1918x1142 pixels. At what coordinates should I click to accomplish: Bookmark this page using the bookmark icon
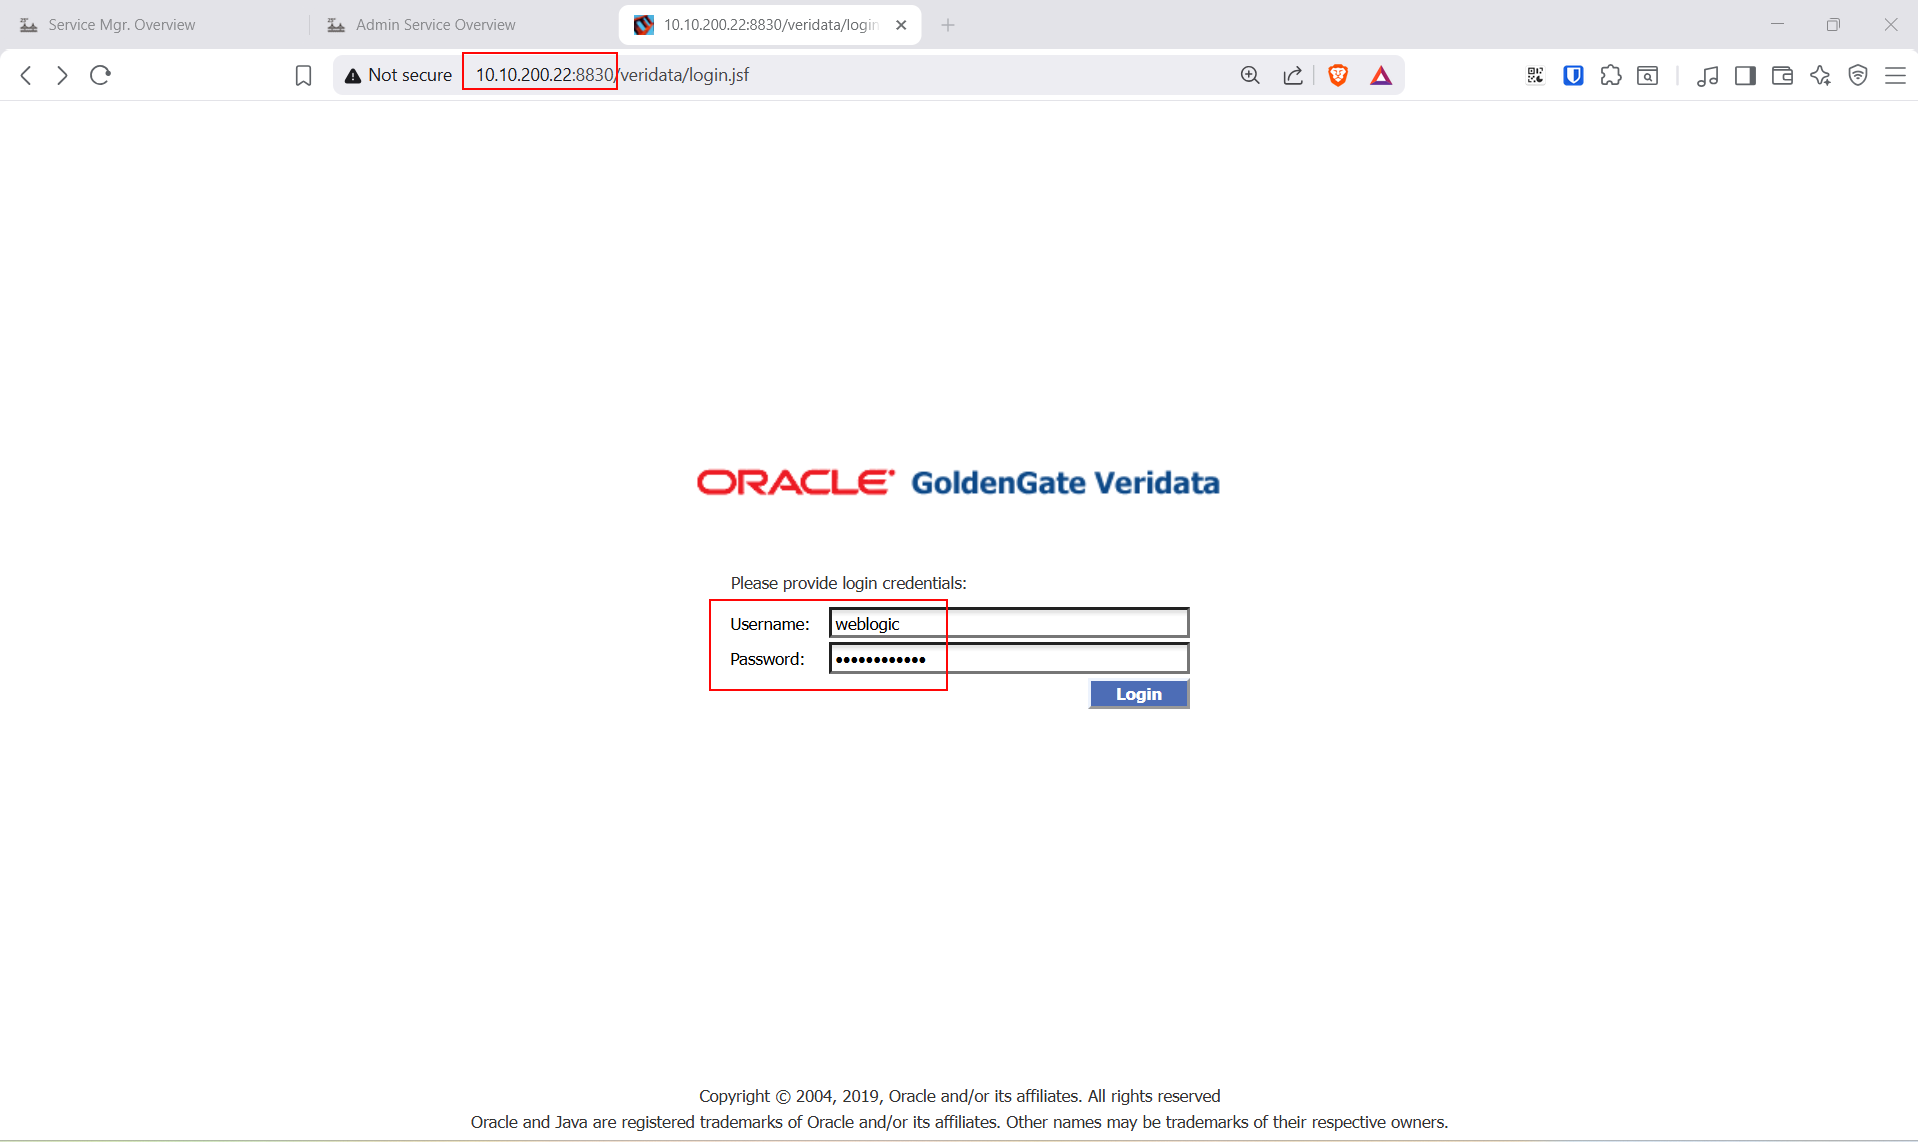(x=303, y=76)
